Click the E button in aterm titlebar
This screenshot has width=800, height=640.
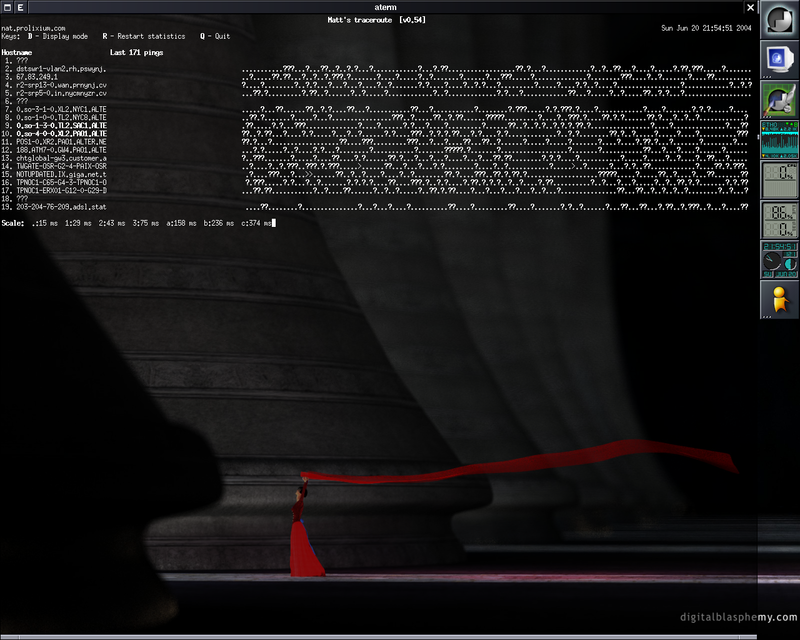point(20,7)
